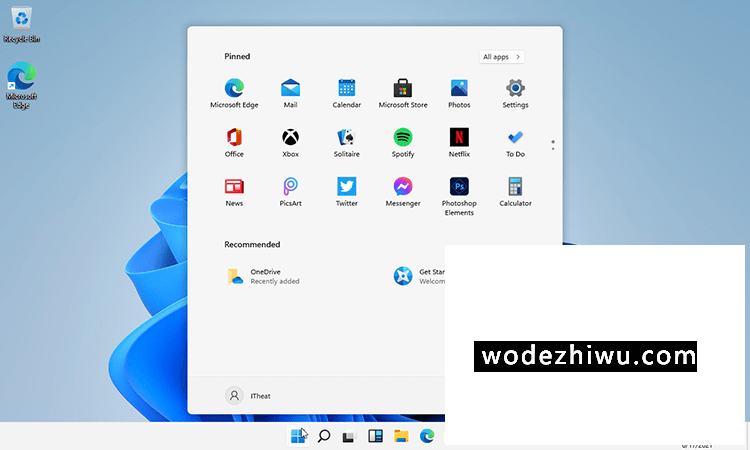Viewport: 750px width, 450px height.
Task: Open the Twitter app
Action: click(346, 192)
